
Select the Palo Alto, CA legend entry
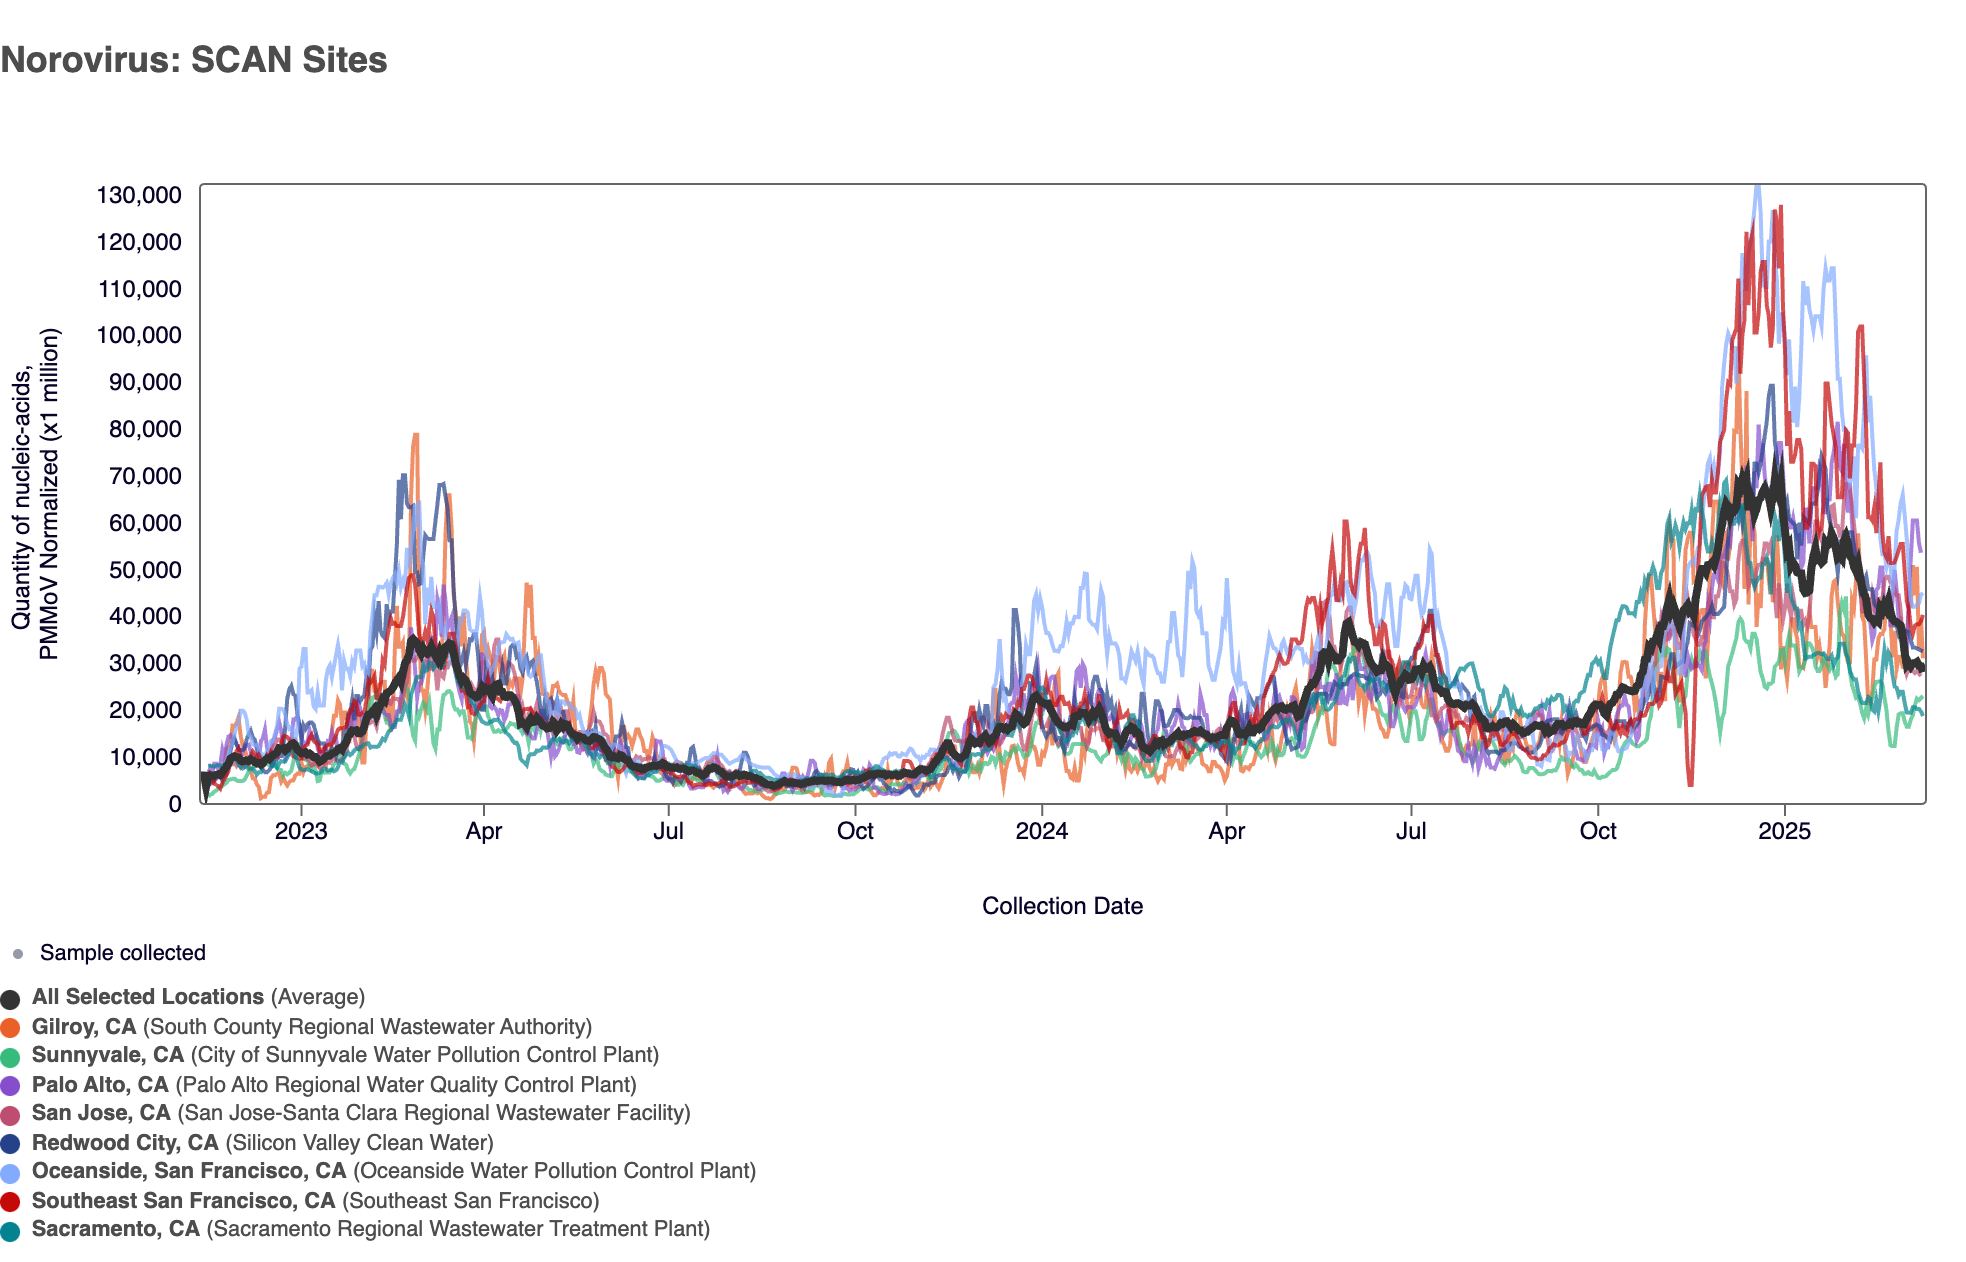(x=100, y=1085)
